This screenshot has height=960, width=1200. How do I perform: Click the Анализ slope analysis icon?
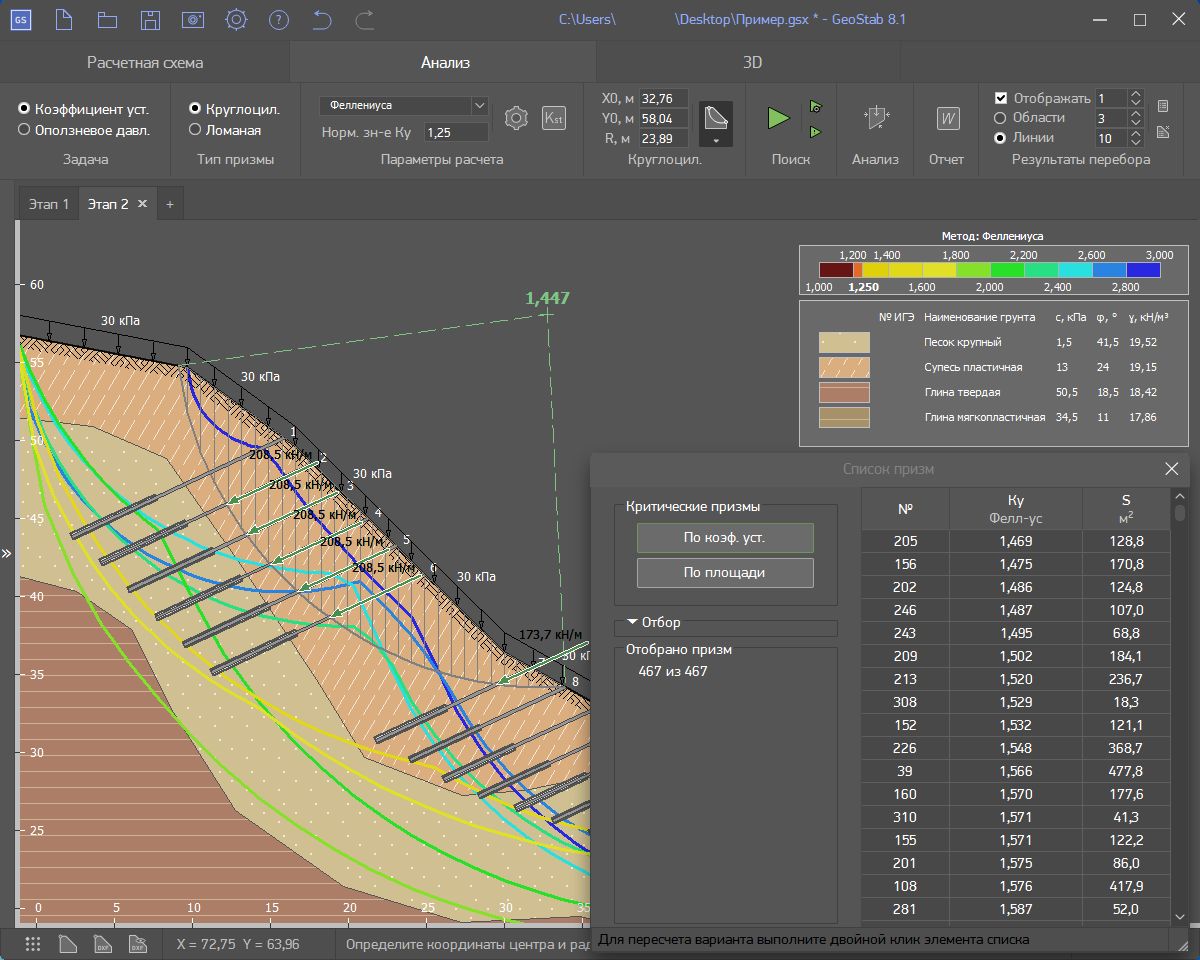pyautogui.click(x=875, y=118)
